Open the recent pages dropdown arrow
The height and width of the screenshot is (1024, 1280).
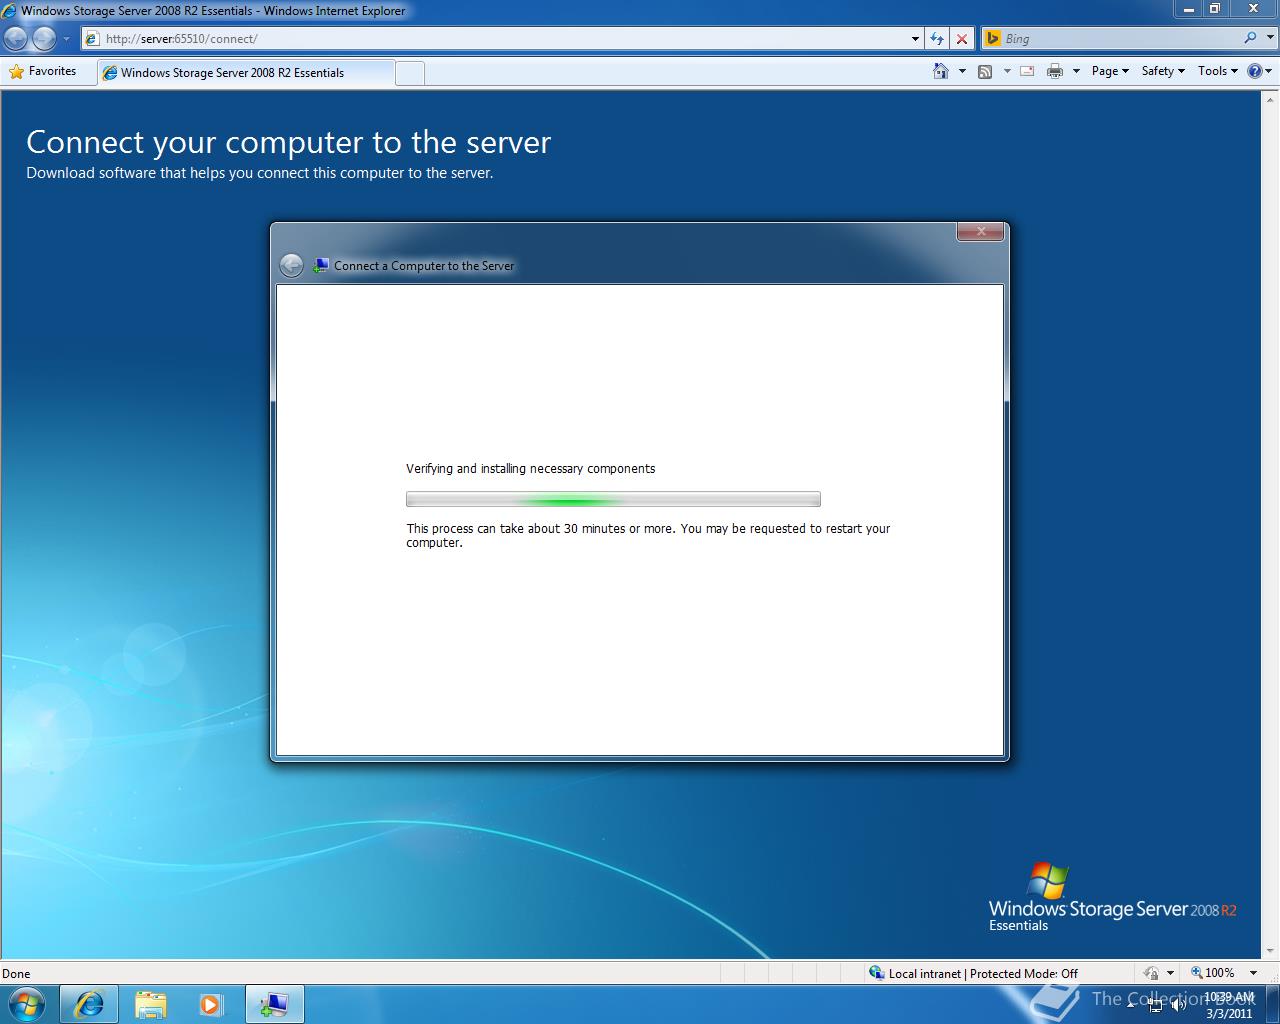click(x=66, y=39)
